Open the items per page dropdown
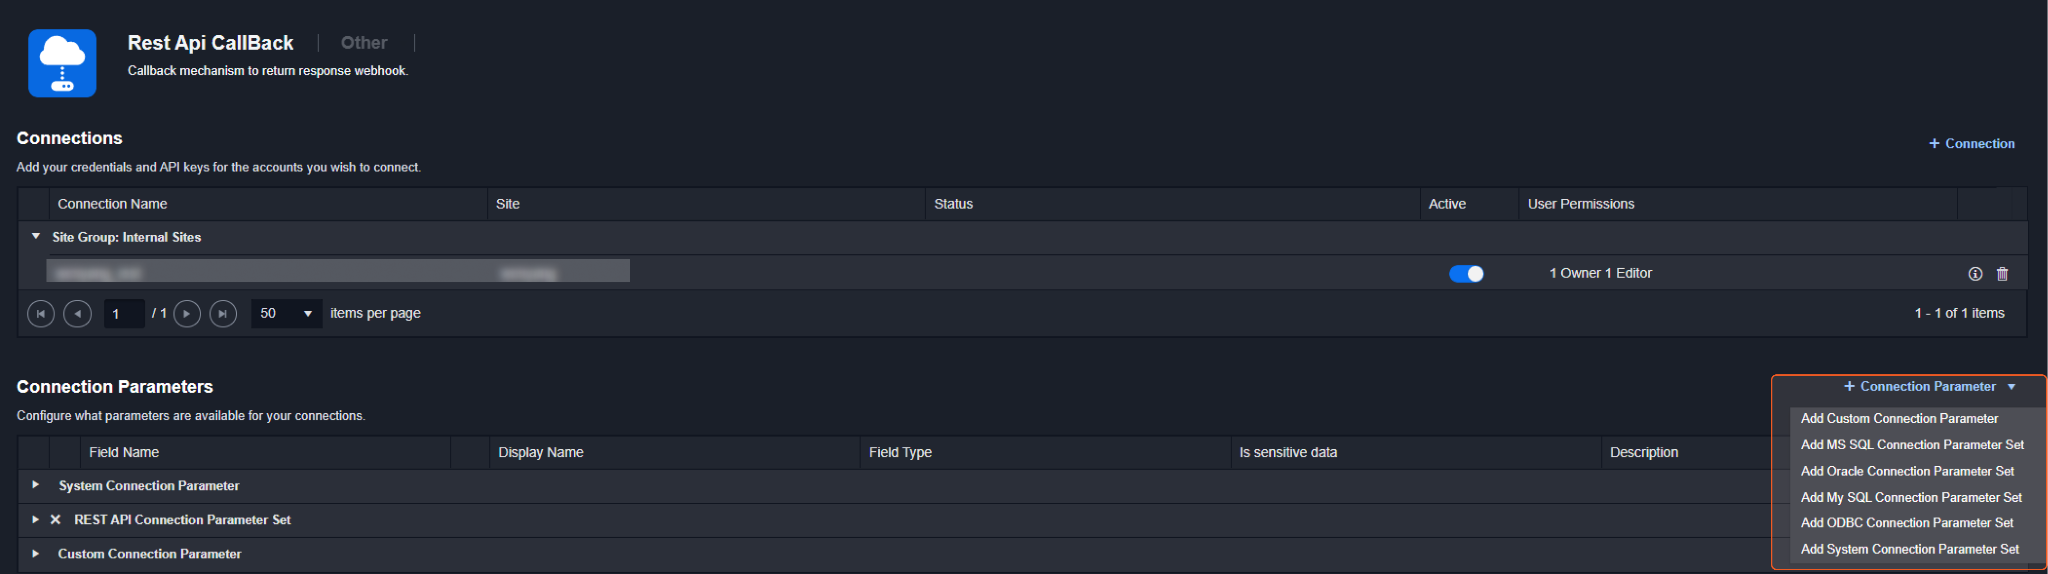2048x574 pixels. [x=287, y=314]
